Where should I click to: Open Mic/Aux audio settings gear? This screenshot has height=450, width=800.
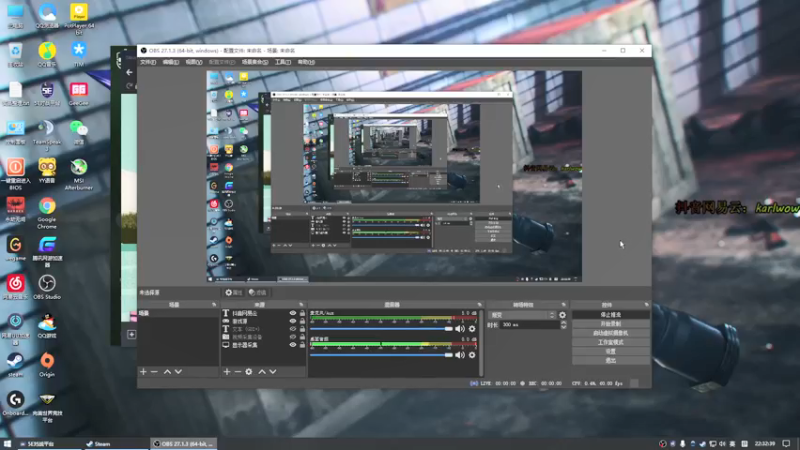(x=472, y=329)
